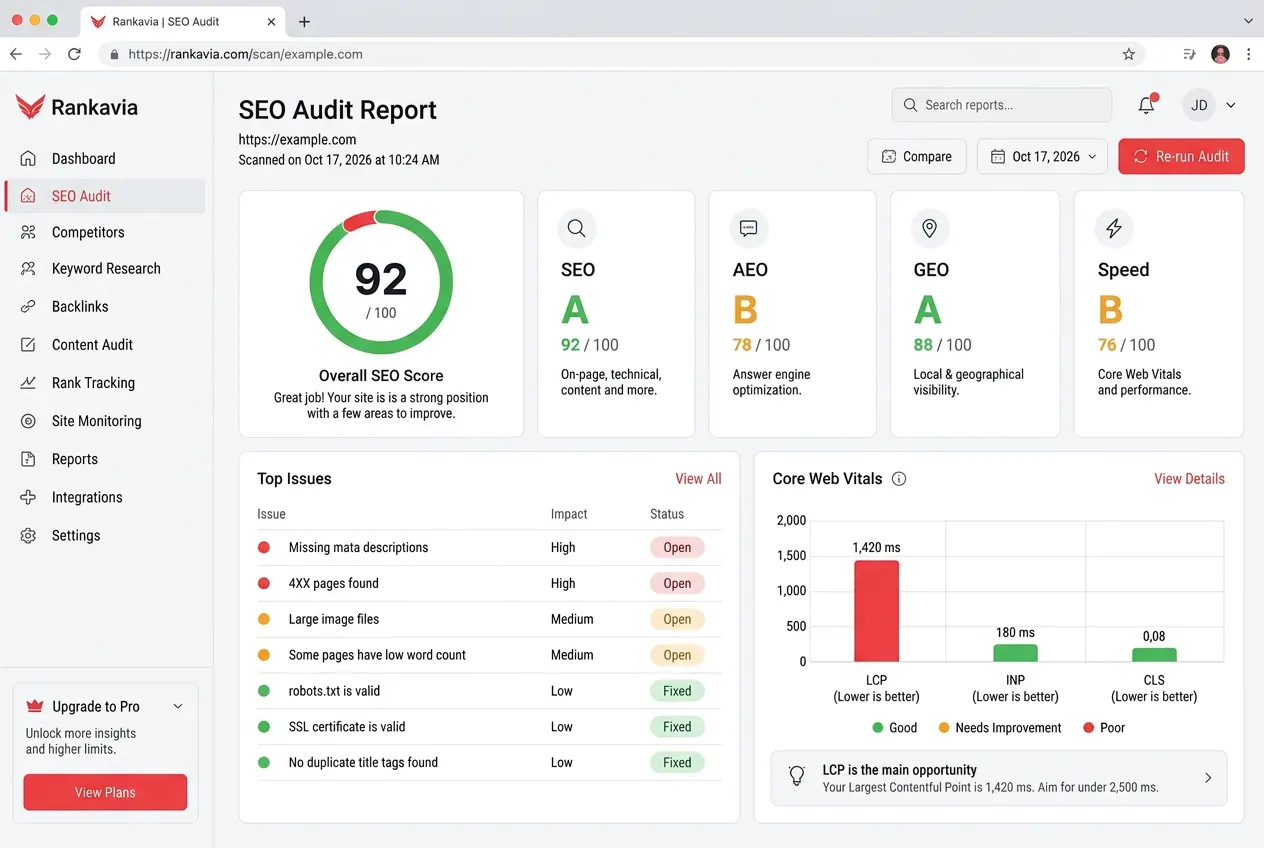Click the Rank Tracking chart icon
1264x848 pixels.
coord(29,383)
